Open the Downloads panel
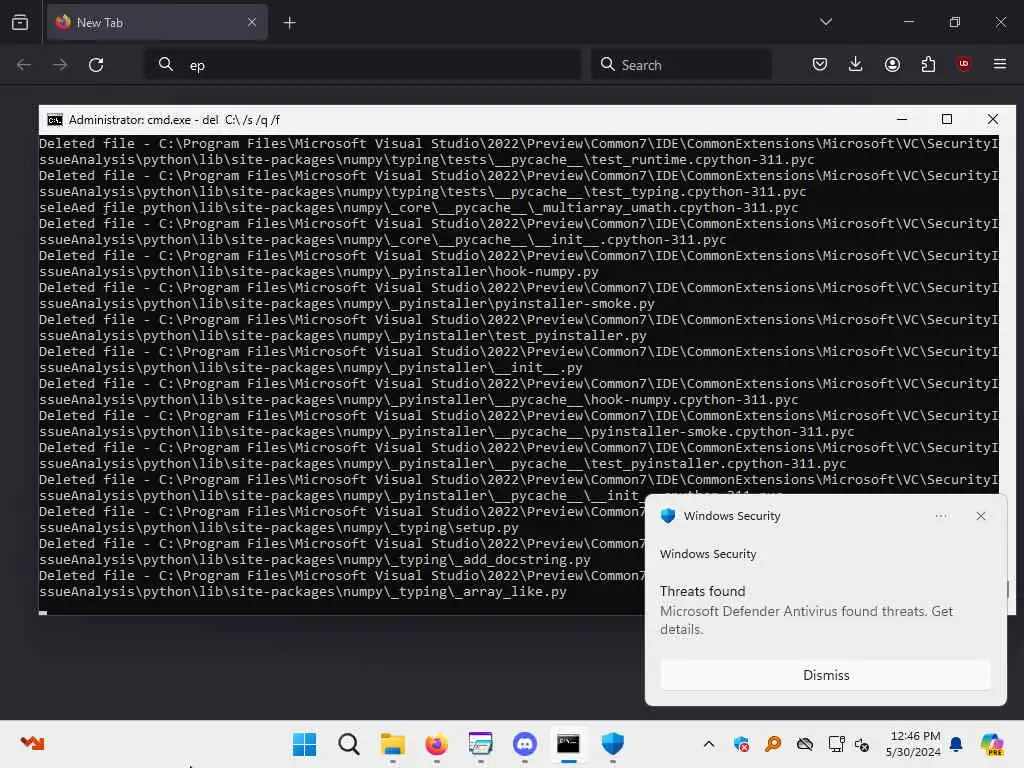Viewport: 1024px width, 768px height. 856,64
